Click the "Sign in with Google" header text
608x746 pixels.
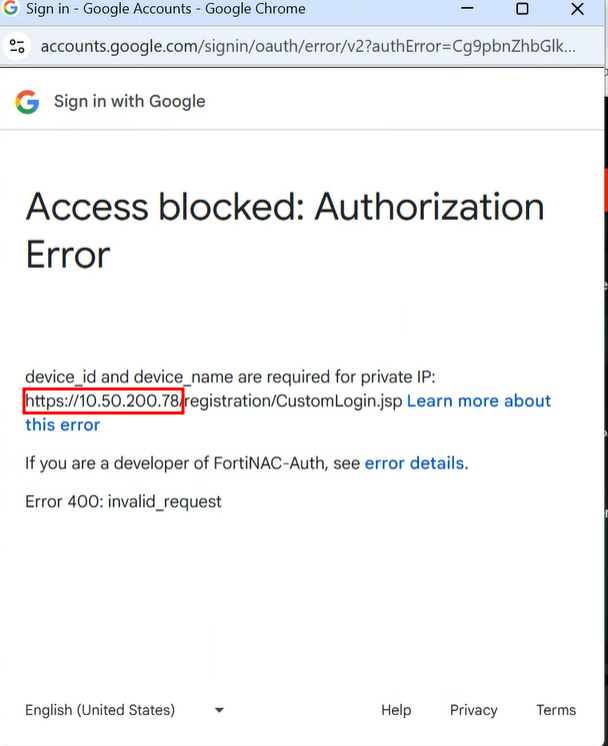[129, 101]
